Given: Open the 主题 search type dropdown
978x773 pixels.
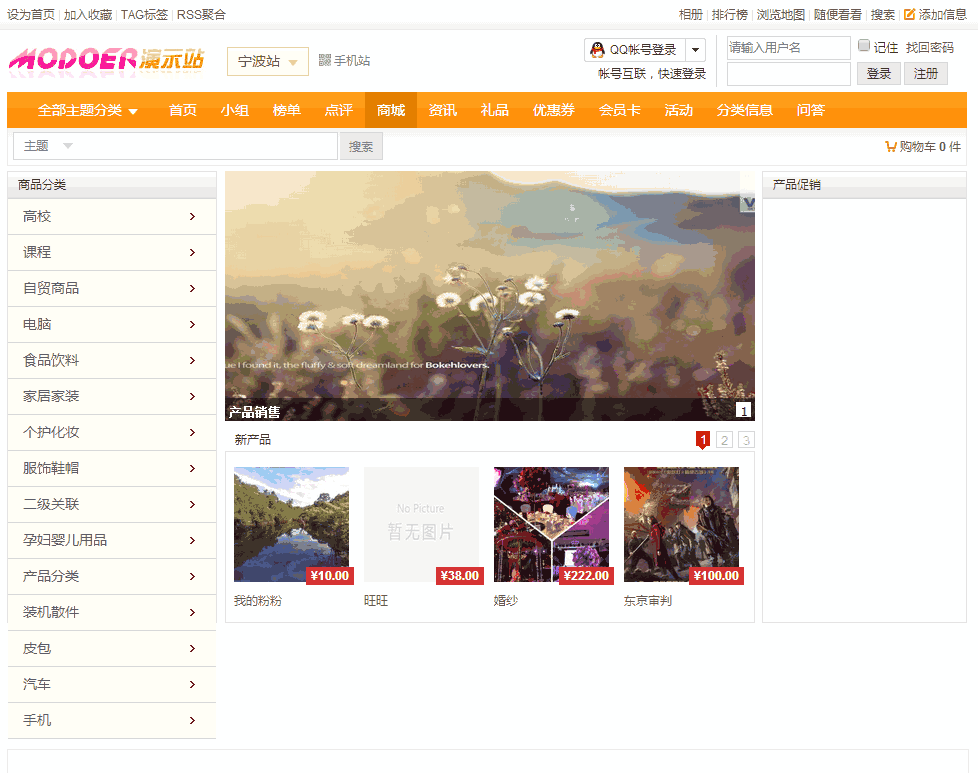Looking at the screenshot, I should coord(68,146).
